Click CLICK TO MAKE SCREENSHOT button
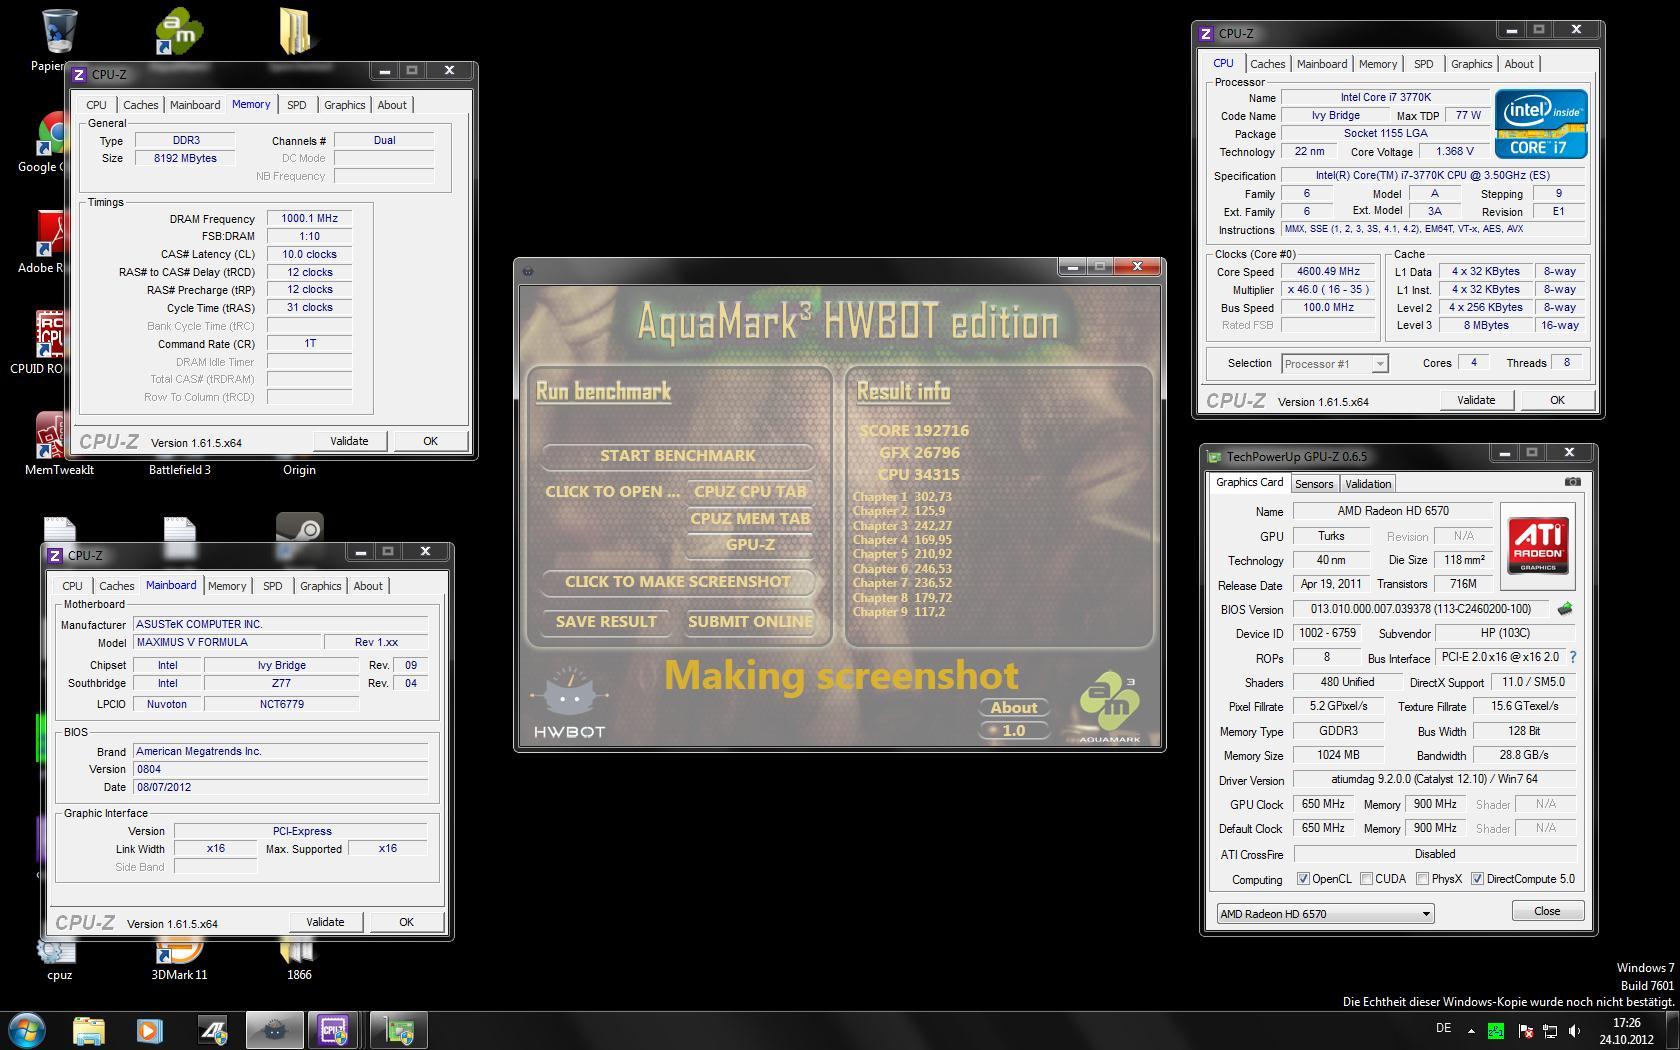Screen dimensions: 1680x1050 coord(678,582)
